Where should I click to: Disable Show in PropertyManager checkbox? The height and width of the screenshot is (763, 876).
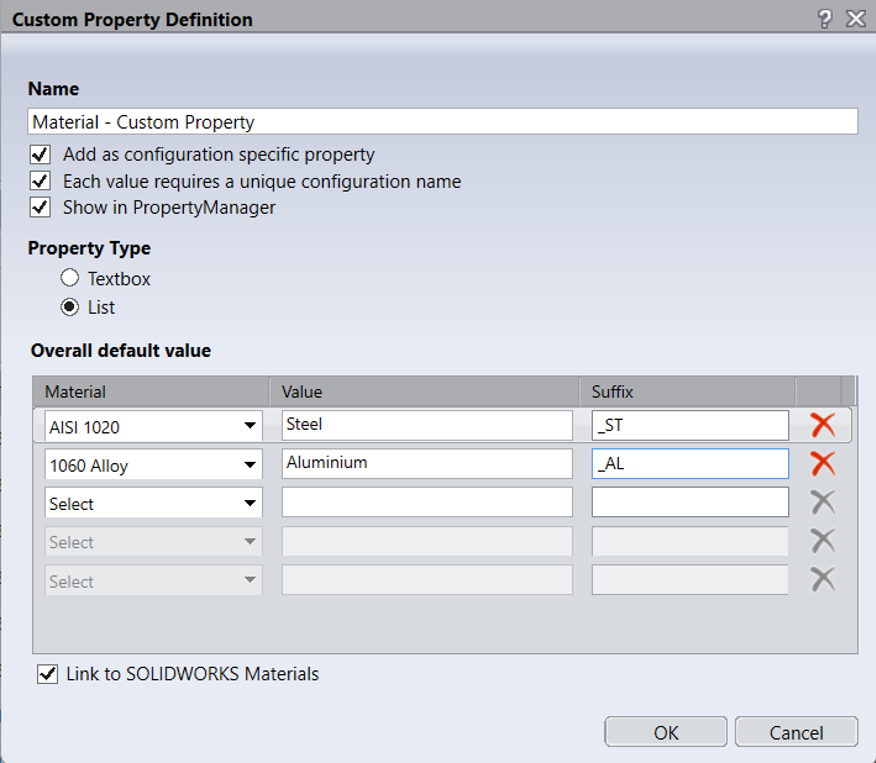pyautogui.click(x=40, y=208)
